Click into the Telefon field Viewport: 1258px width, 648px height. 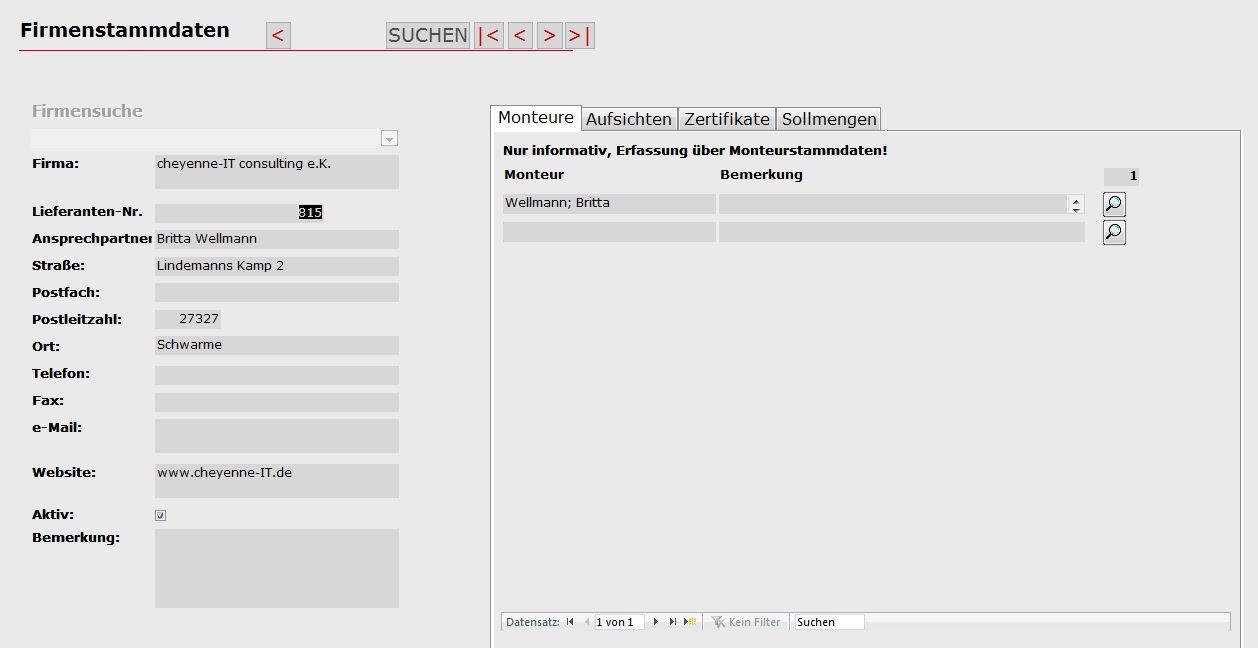276,375
